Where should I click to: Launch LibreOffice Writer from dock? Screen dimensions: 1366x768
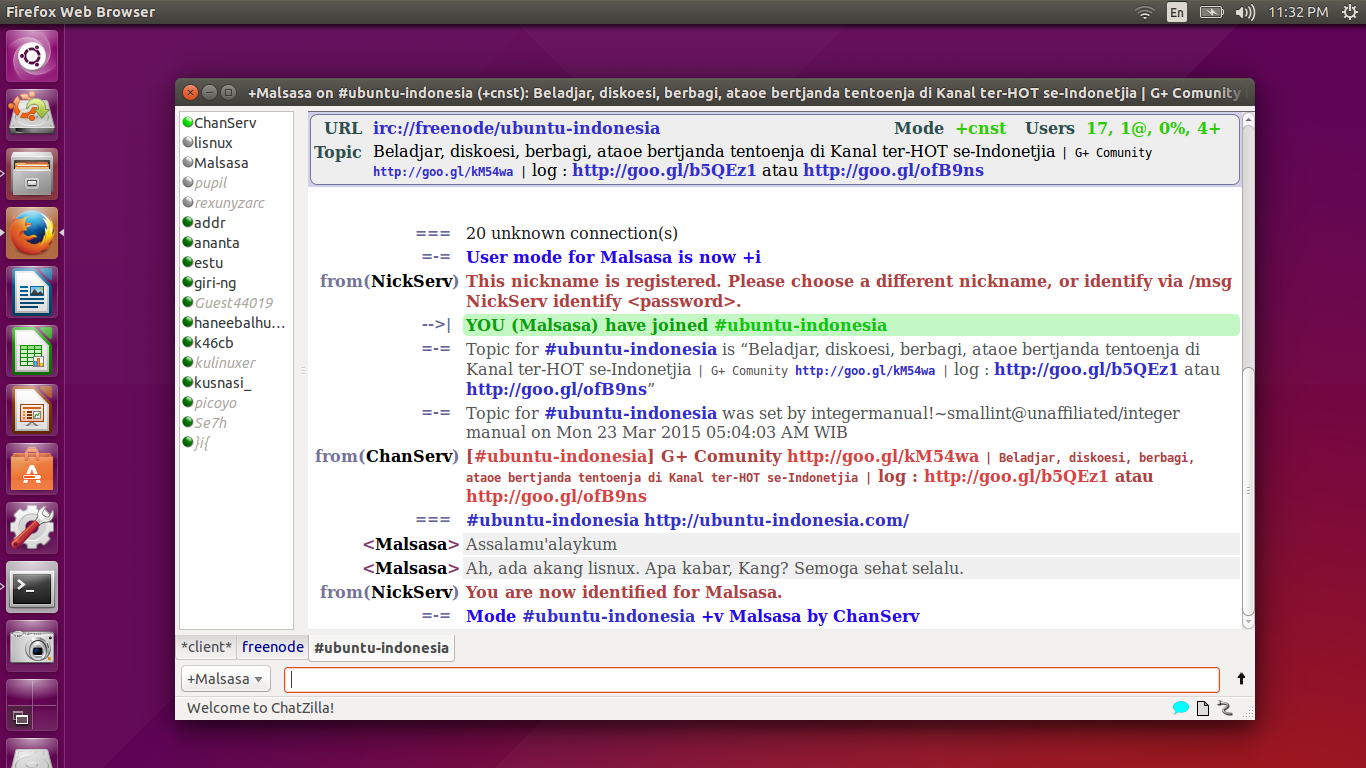33,292
